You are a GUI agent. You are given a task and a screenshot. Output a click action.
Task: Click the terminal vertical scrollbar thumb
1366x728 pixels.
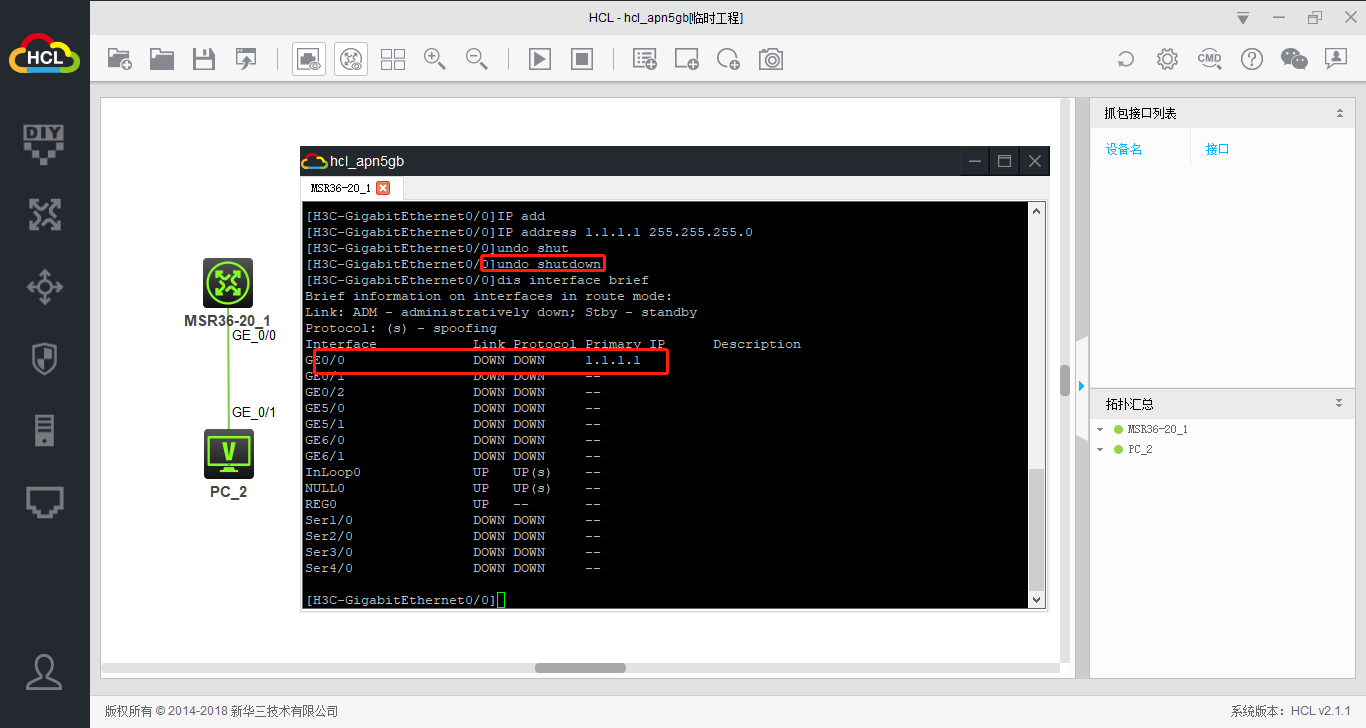pos(1037,529)
